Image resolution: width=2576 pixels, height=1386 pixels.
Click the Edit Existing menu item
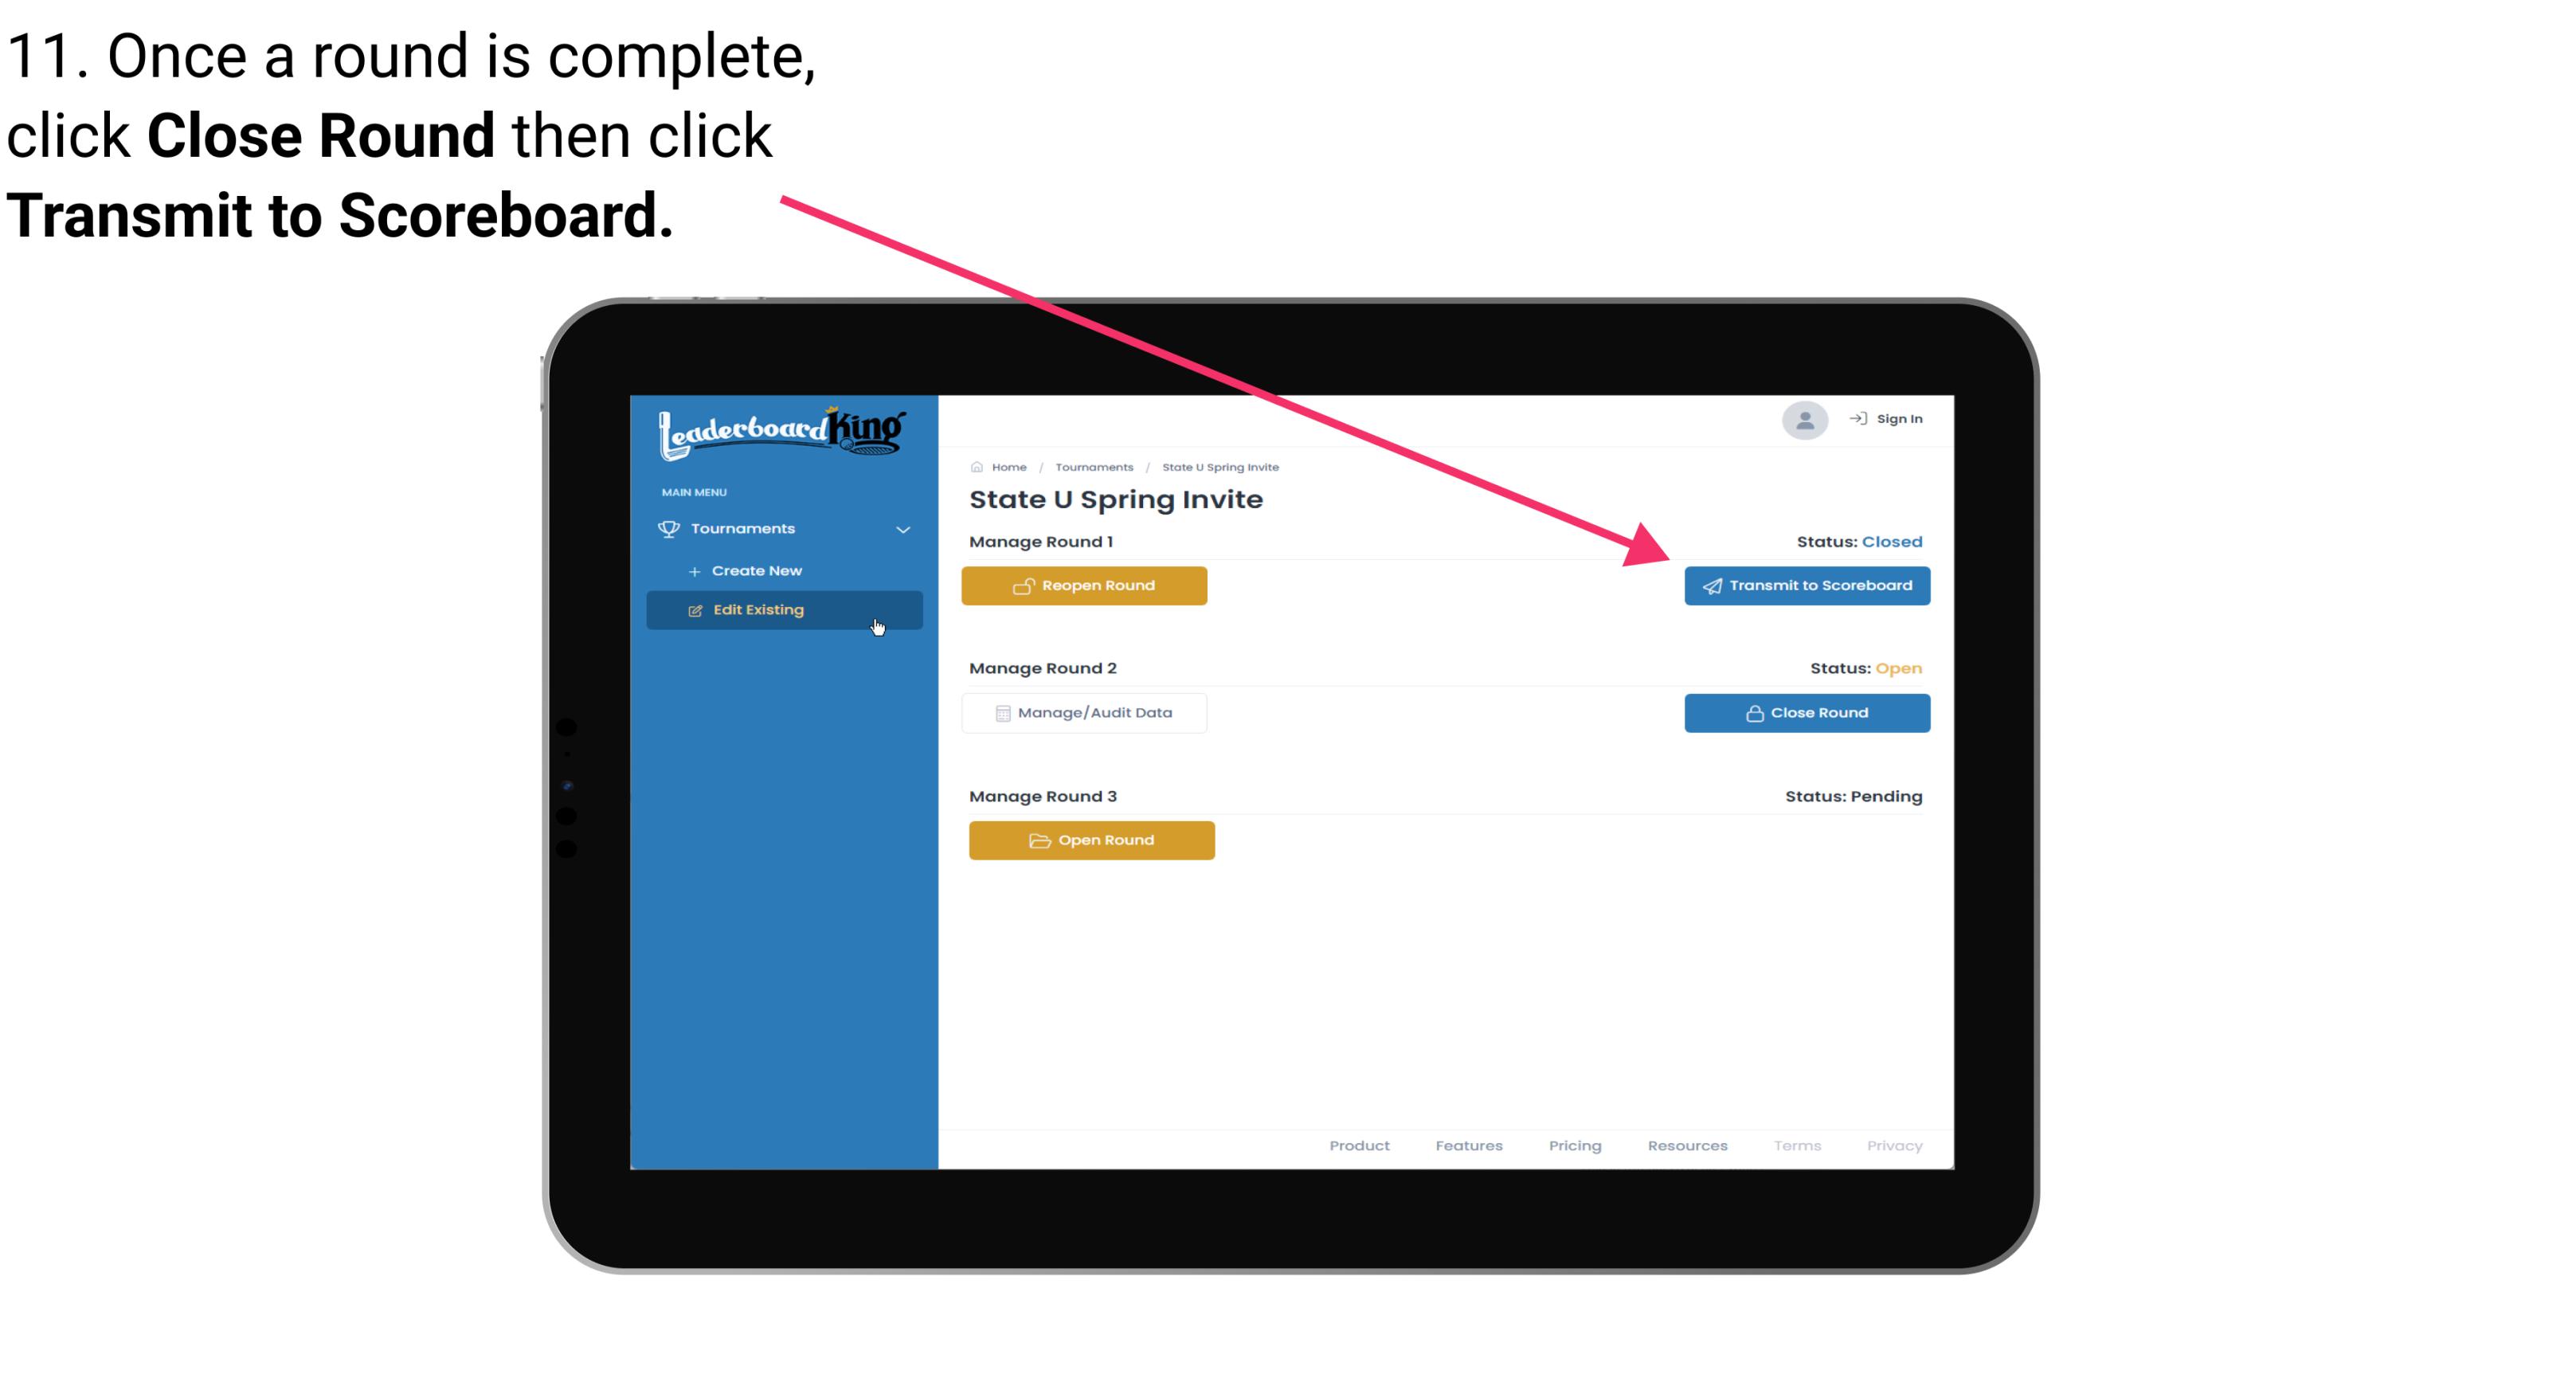pyautogui.click(x=783, y=609)
